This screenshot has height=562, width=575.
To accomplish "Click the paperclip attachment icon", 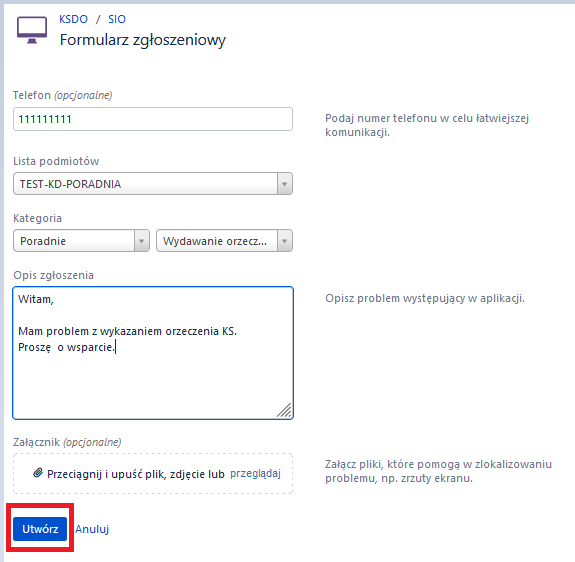I will point(38,473).
